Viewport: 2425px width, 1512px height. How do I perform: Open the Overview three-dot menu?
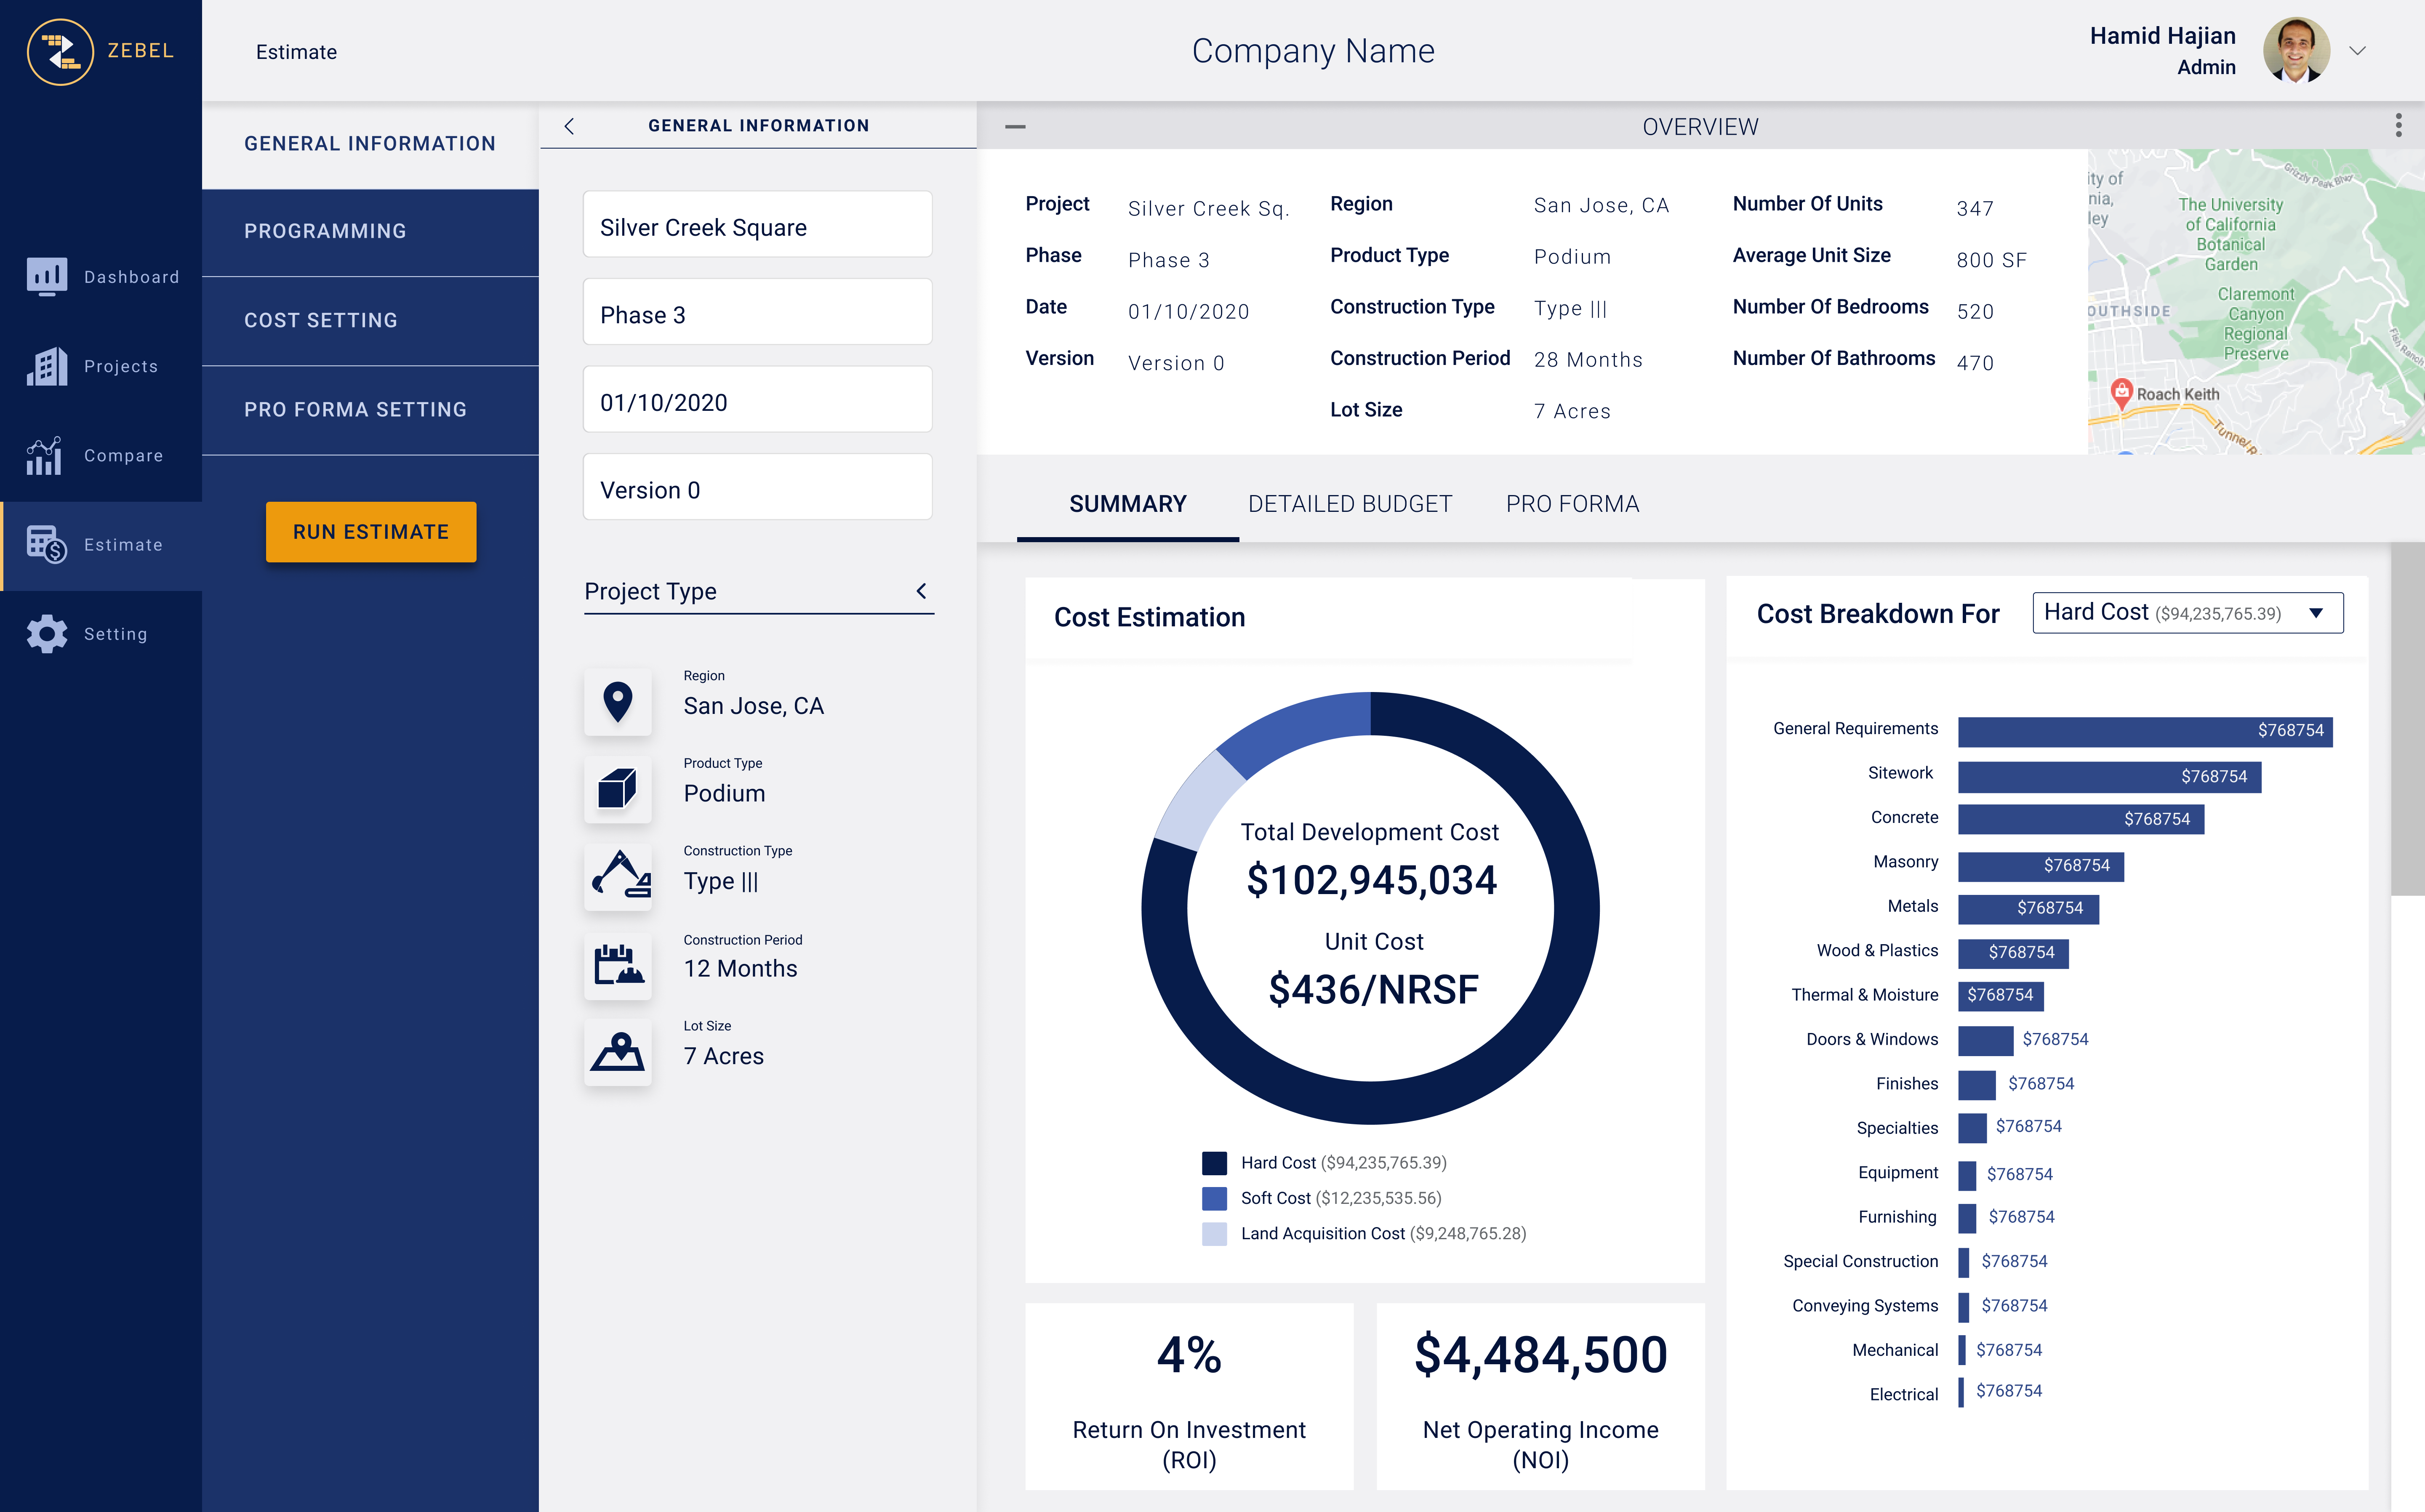(2398, 125)
